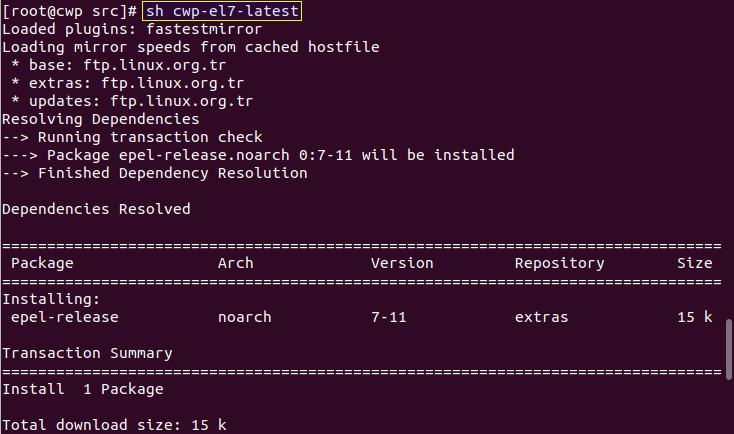This screenshot has height=434, width=734.
Task: Click the 'Total download size: 15 k' line
Action: tap(114, 425)
